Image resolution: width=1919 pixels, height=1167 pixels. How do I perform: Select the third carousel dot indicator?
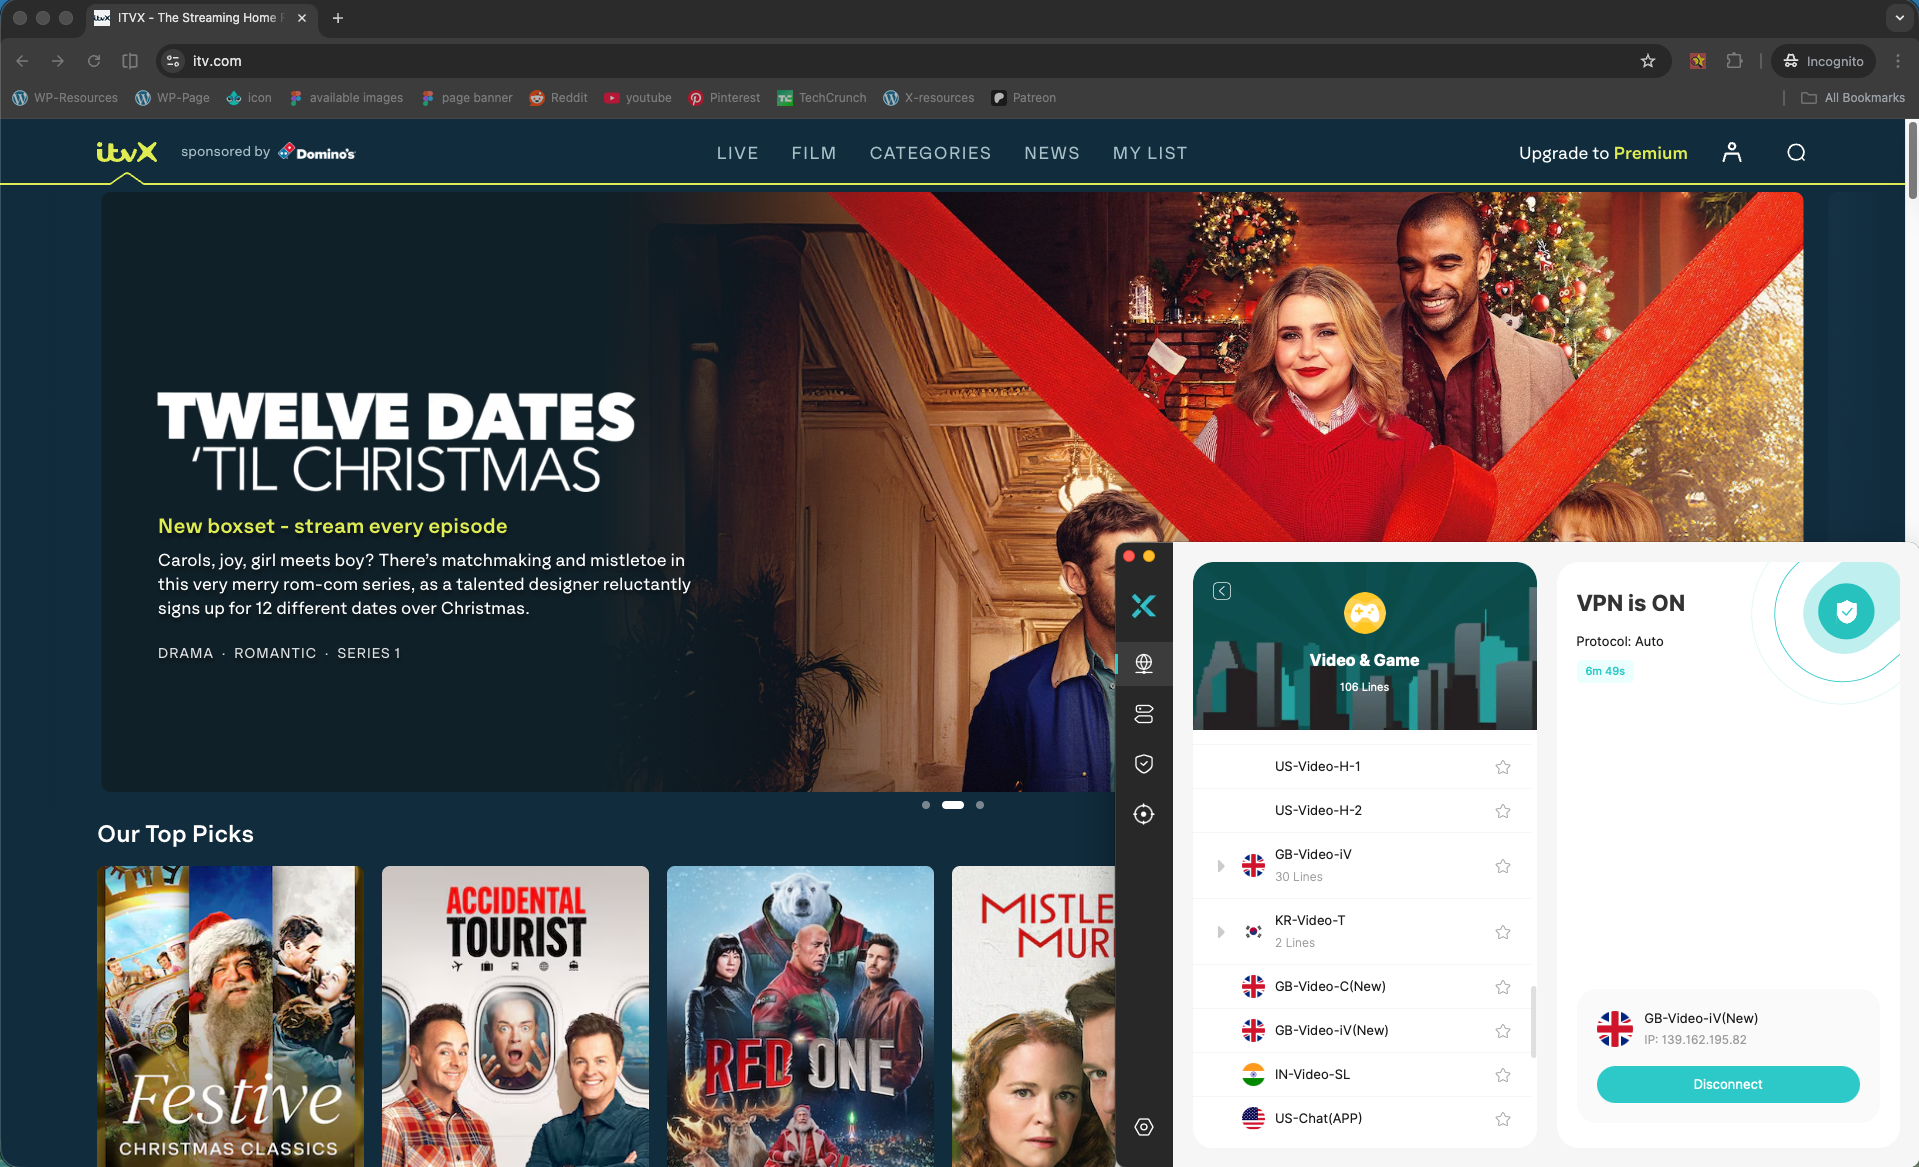click(980, 805)
